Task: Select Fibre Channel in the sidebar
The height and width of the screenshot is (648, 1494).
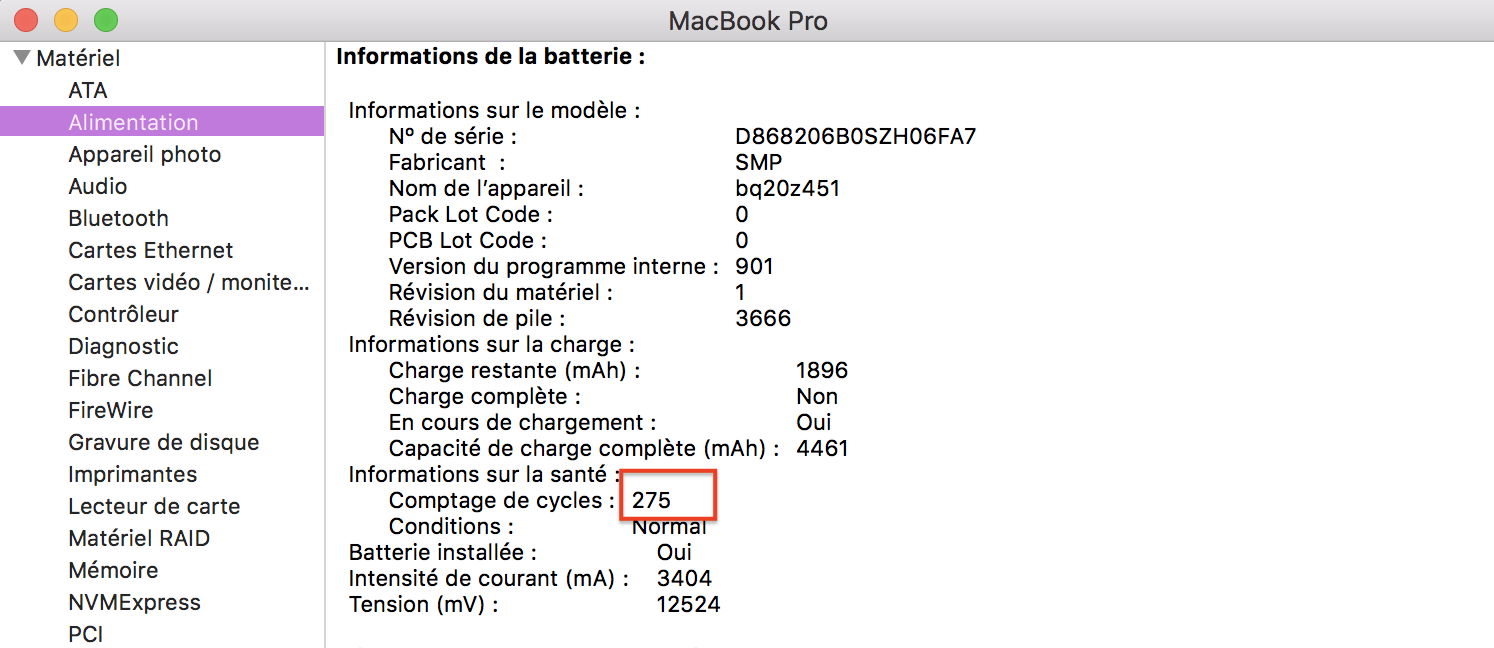Action: pyautogui.click(x=140, y=378)
